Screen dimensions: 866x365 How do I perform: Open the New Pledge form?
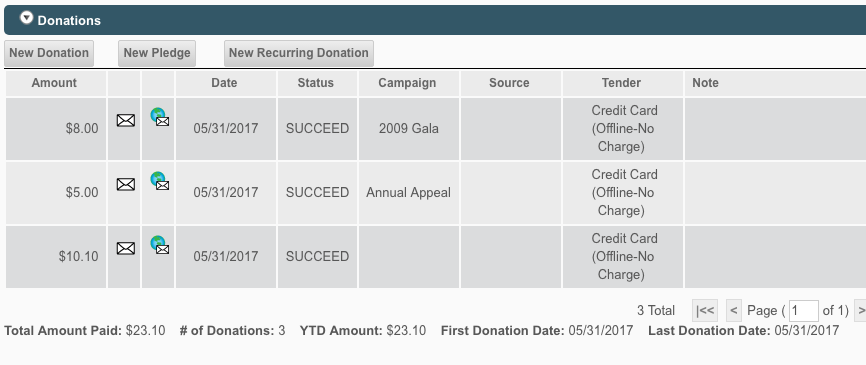157,53
